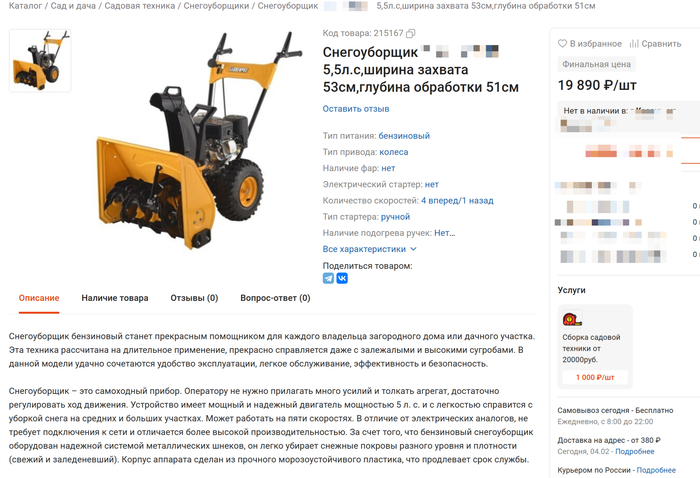
Task: Click the 1 000 ₽/шт service button
Action: tap(595, 378)
